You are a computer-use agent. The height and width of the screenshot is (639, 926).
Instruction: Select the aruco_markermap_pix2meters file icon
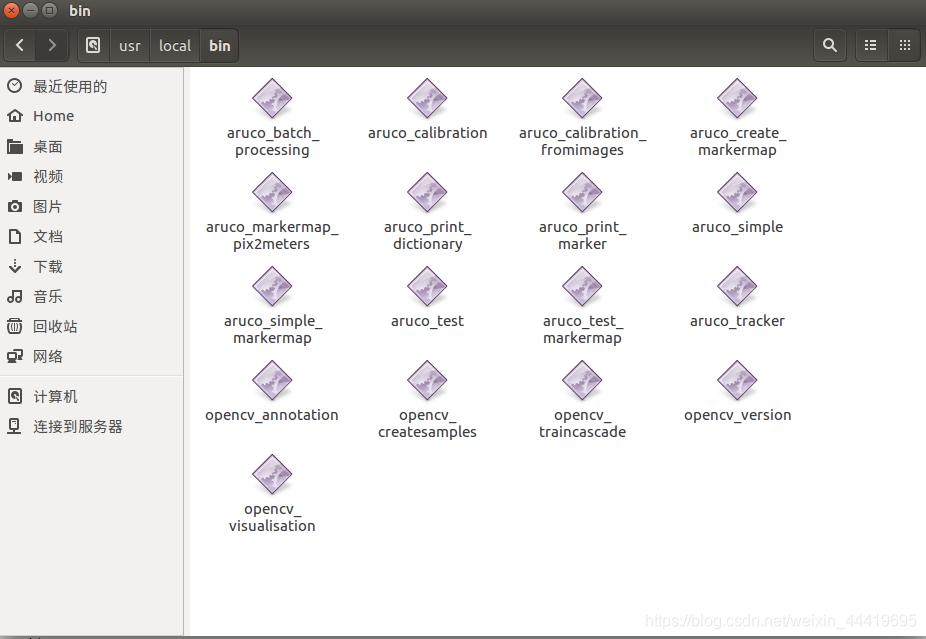pos(272,193)
